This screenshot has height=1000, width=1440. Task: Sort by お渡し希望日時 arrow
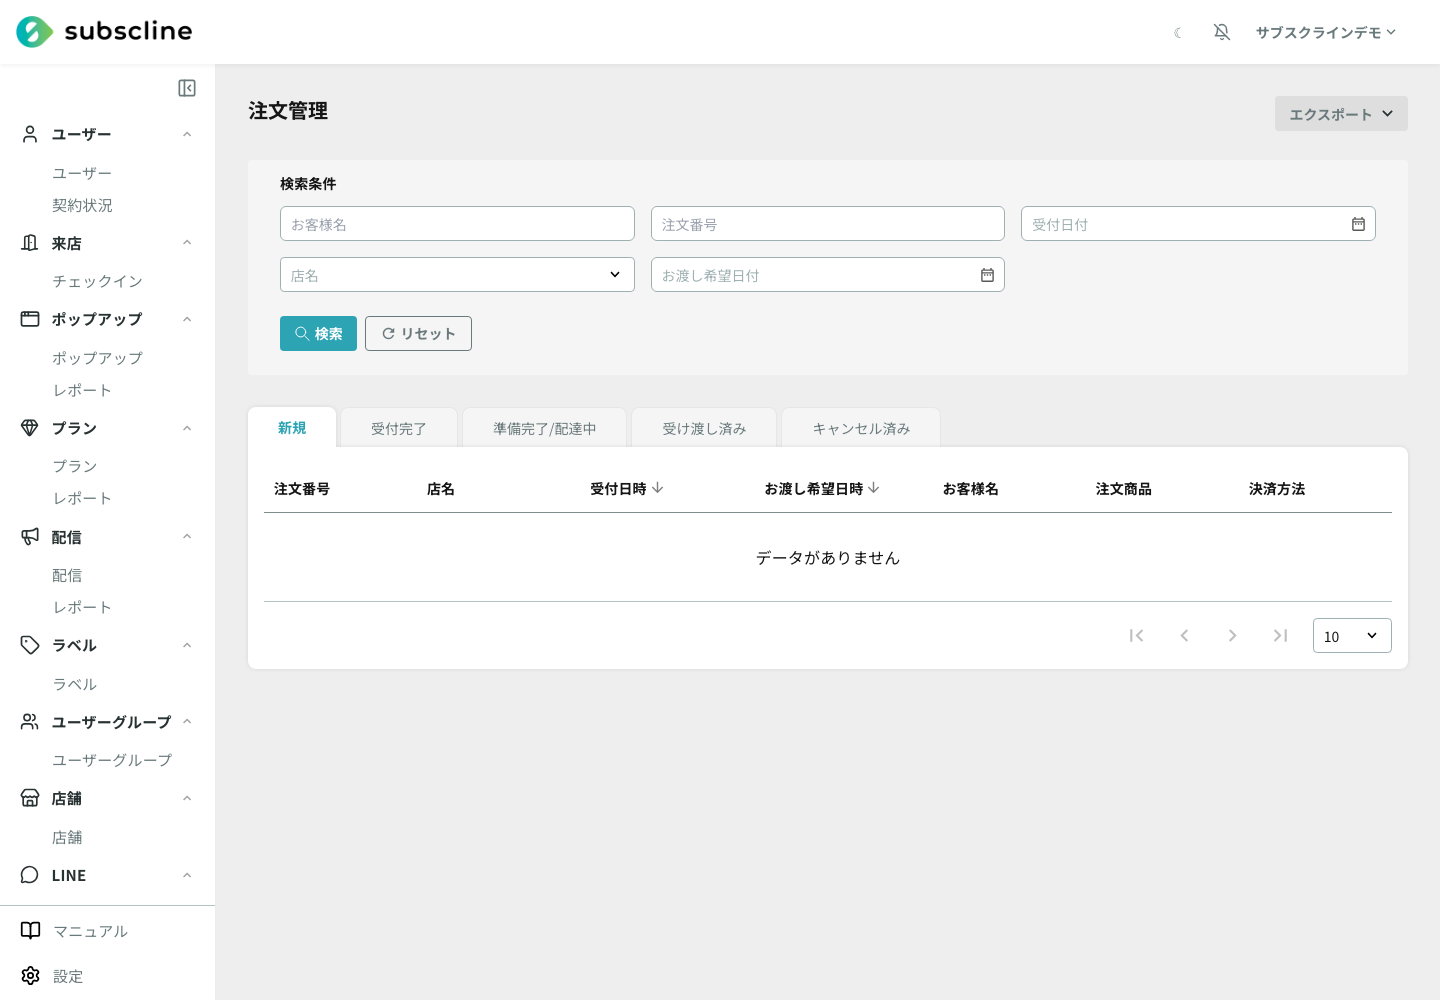click(874, 488)
